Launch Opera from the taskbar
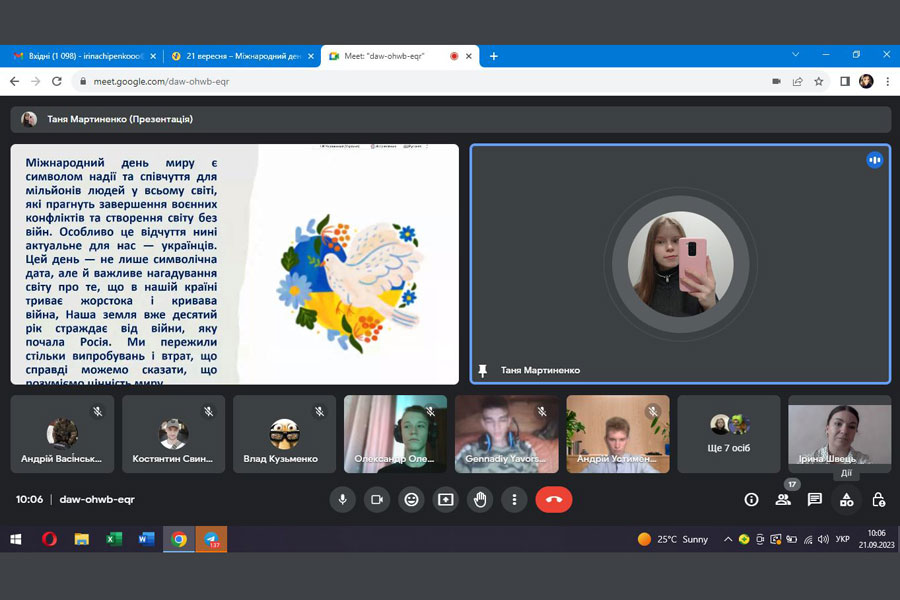Screen dimensions: 900x600 tap(49, 539)
